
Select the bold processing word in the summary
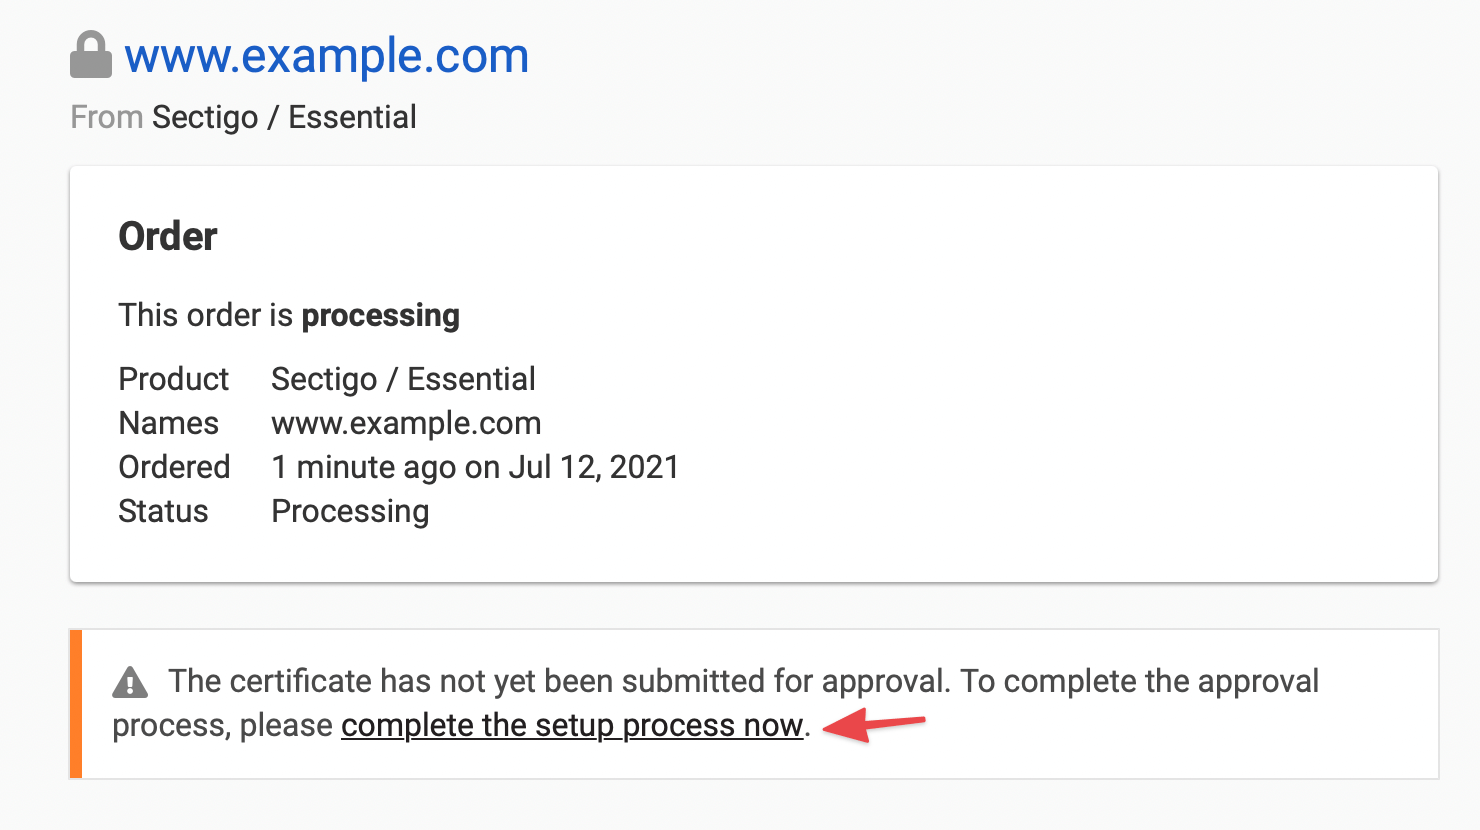[x=380, y=315]
